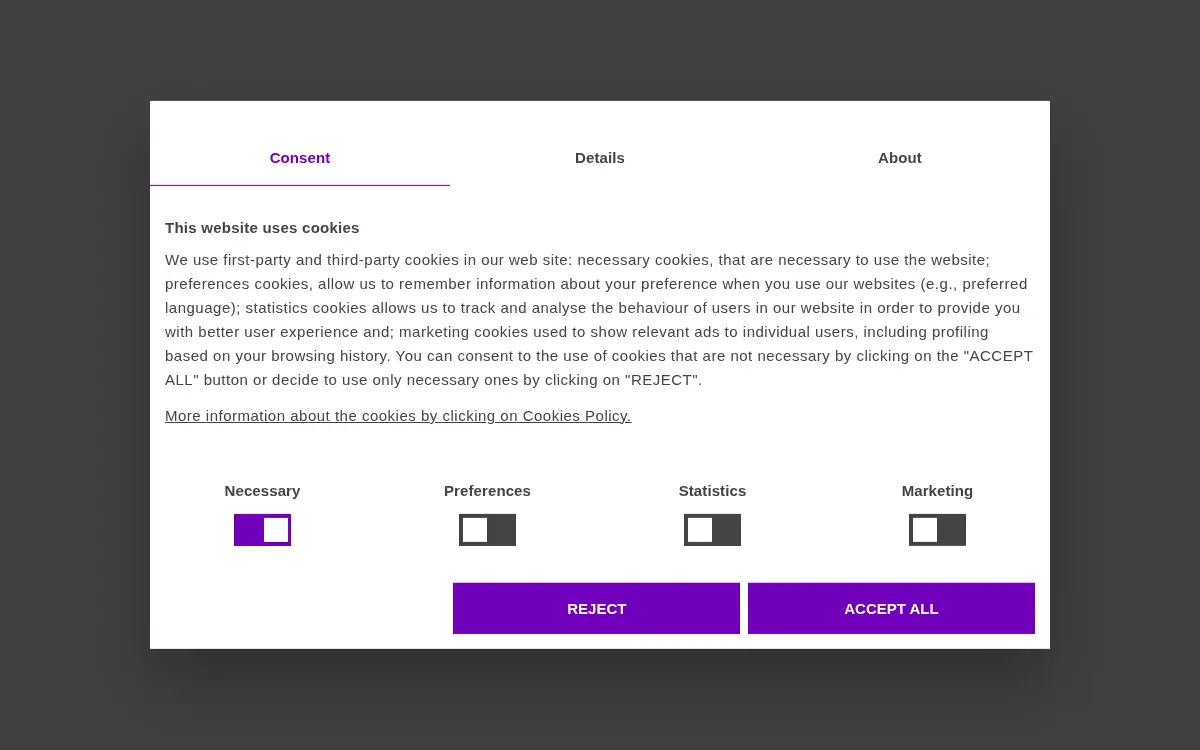
Task: Click the blank area left of REJECT
Action: 301,608
